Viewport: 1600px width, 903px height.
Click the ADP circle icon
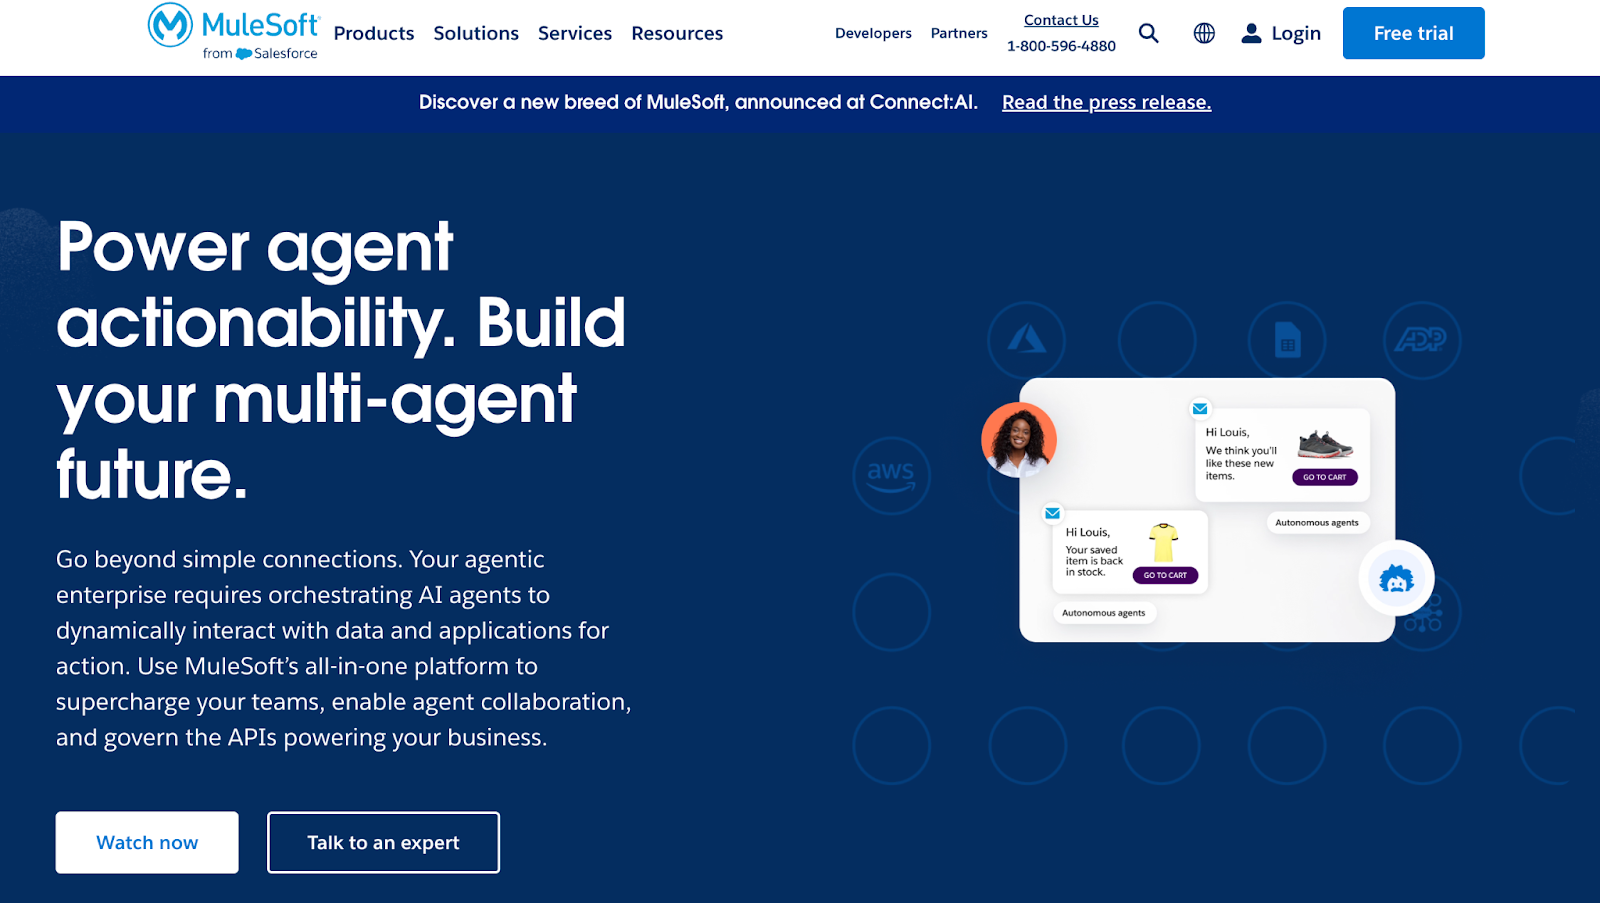coord(1421,340)
